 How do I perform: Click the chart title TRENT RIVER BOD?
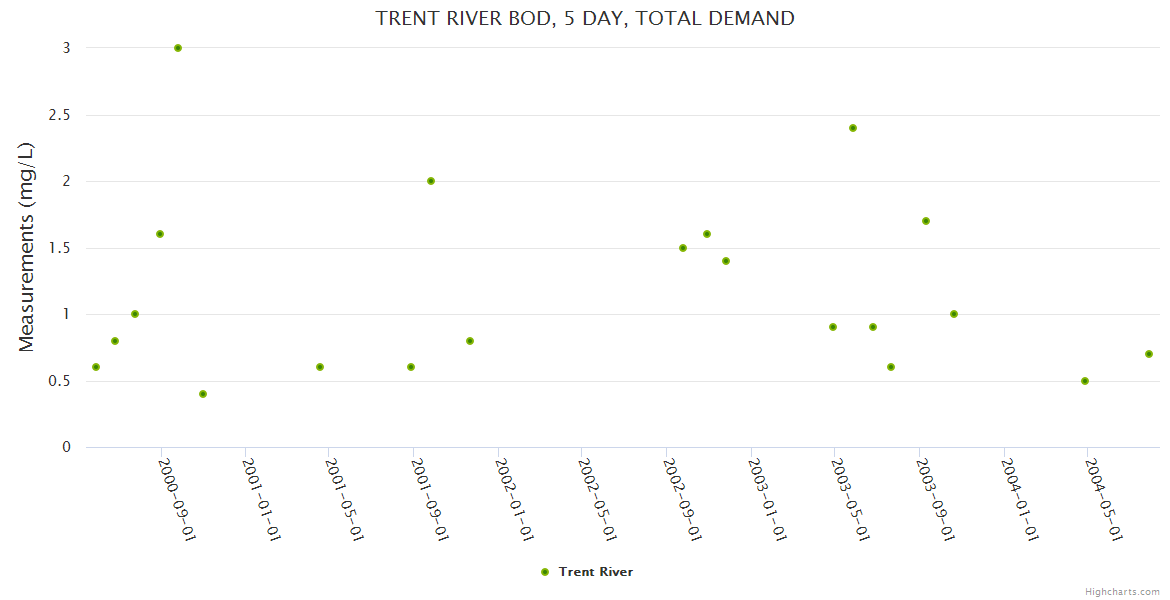point(585,18)
